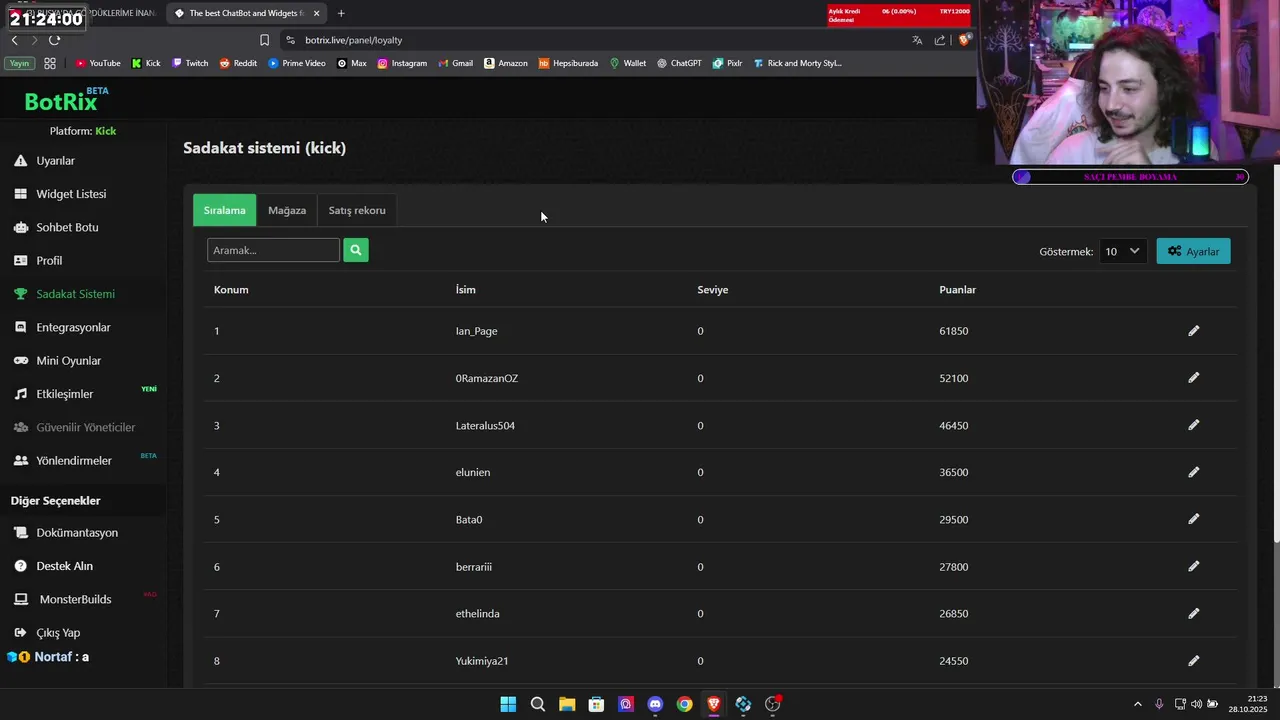Viewport: 1280px width, 720px height.
Task: Open the Ayarlar settings button
Action: (1193, 251)
